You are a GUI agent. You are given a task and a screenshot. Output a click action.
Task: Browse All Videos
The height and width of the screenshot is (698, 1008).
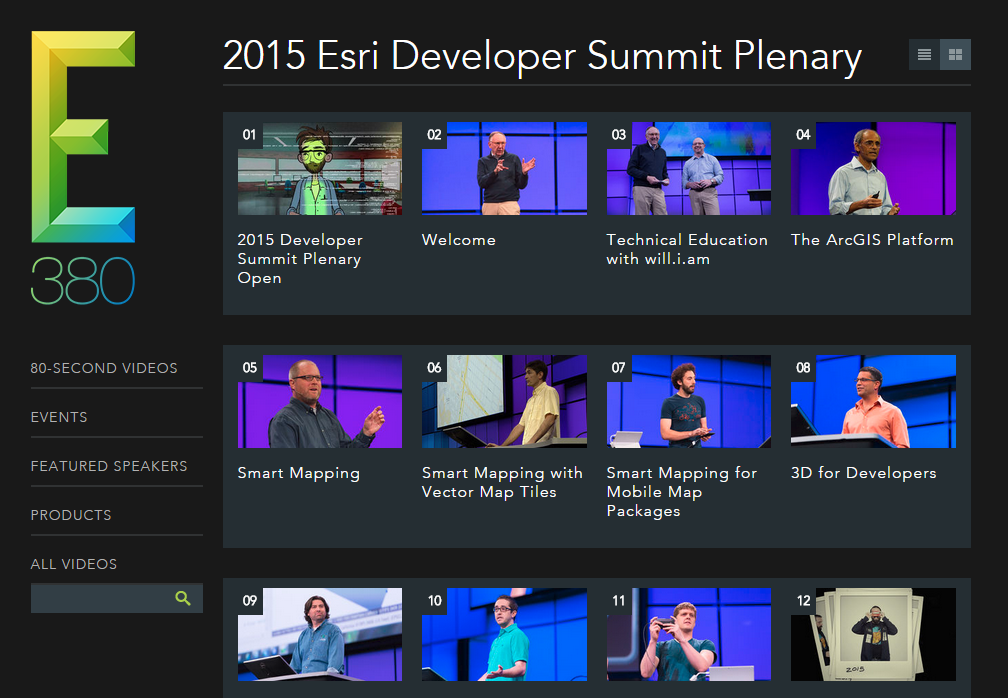click(x=74, y=564)
